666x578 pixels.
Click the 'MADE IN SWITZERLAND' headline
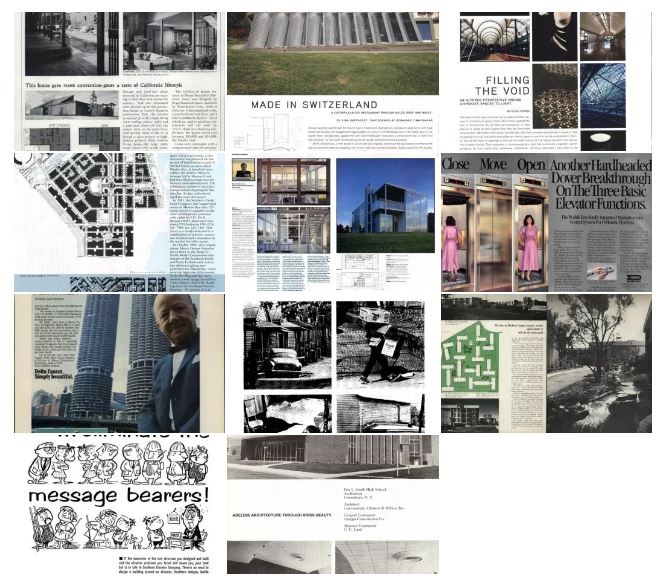pos(314,104)
